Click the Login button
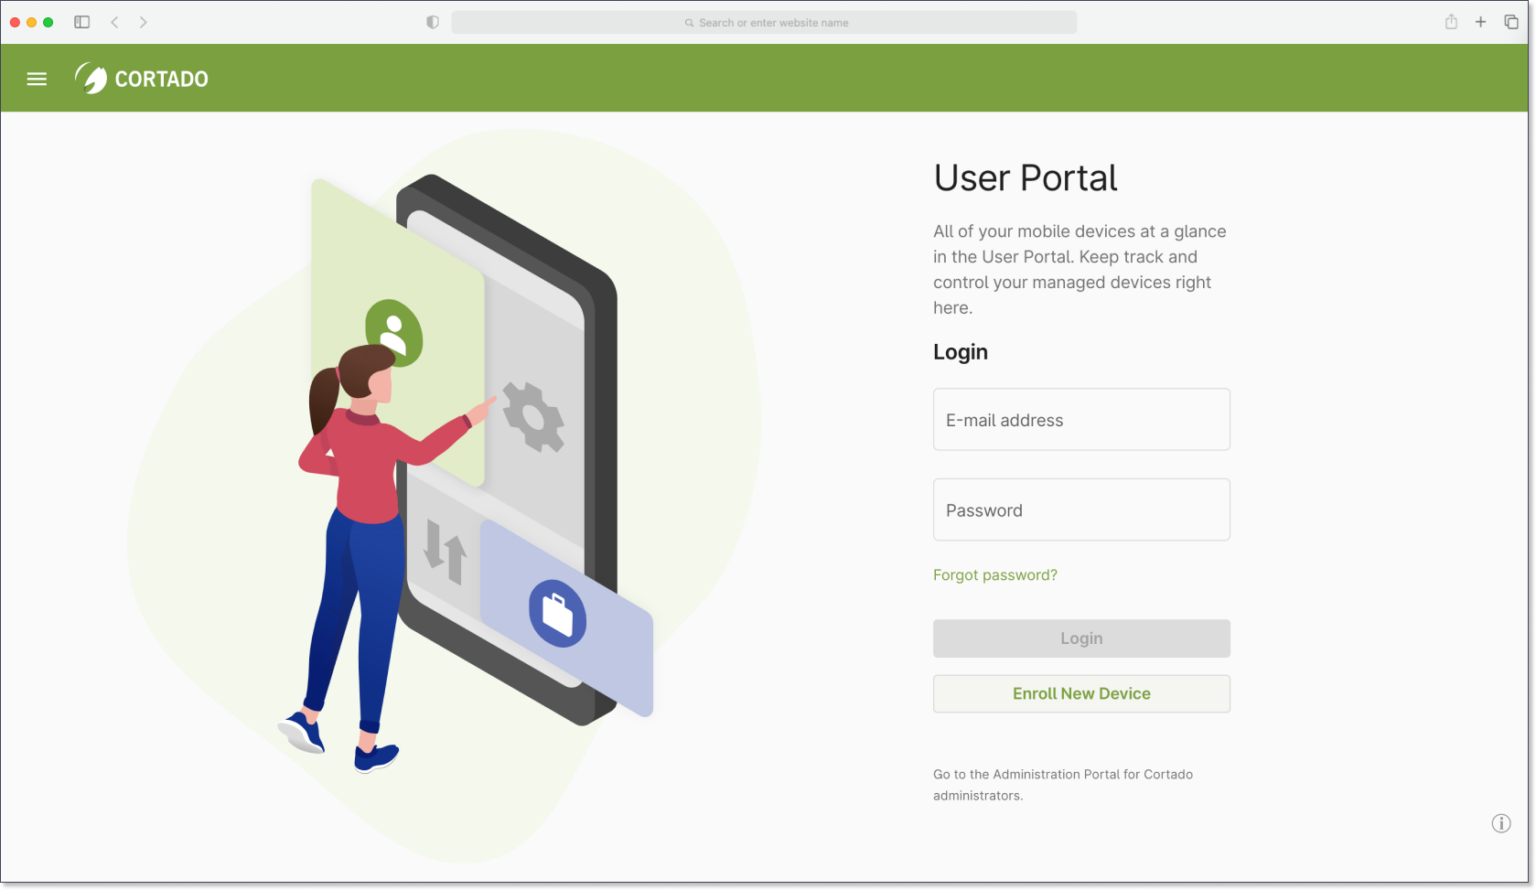 tap(1081, 638)
